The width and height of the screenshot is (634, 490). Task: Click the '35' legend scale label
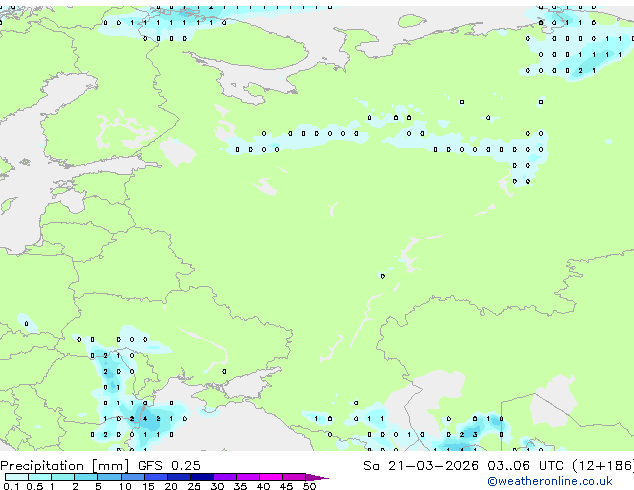[x=240, y=486]
